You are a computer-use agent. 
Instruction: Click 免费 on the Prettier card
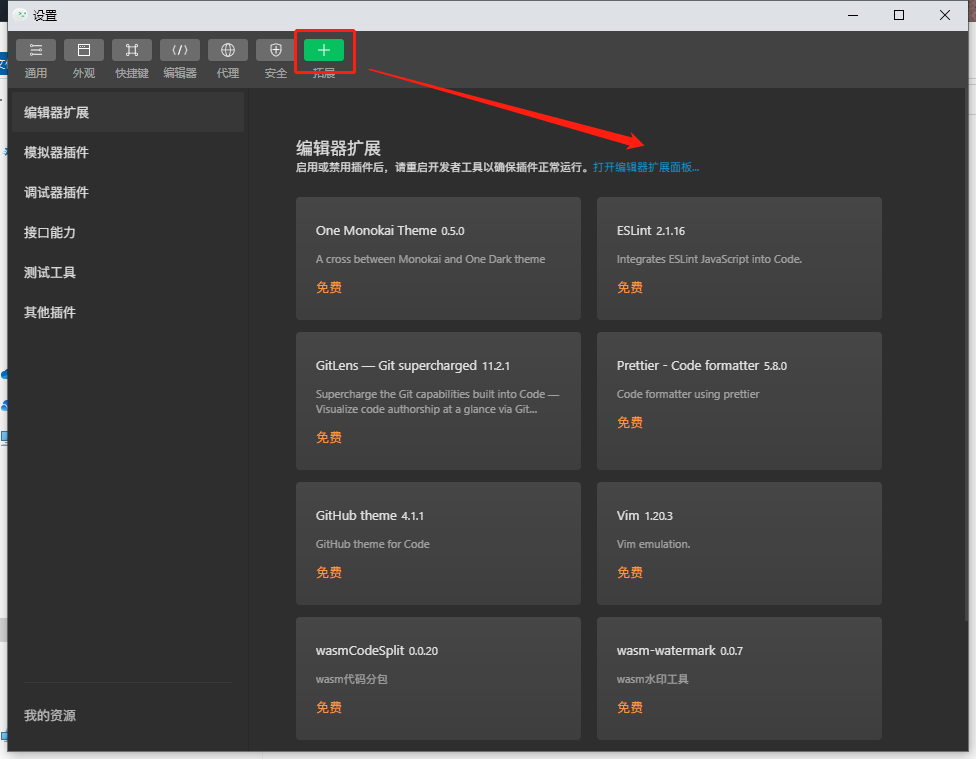click(x=630, y=423)
